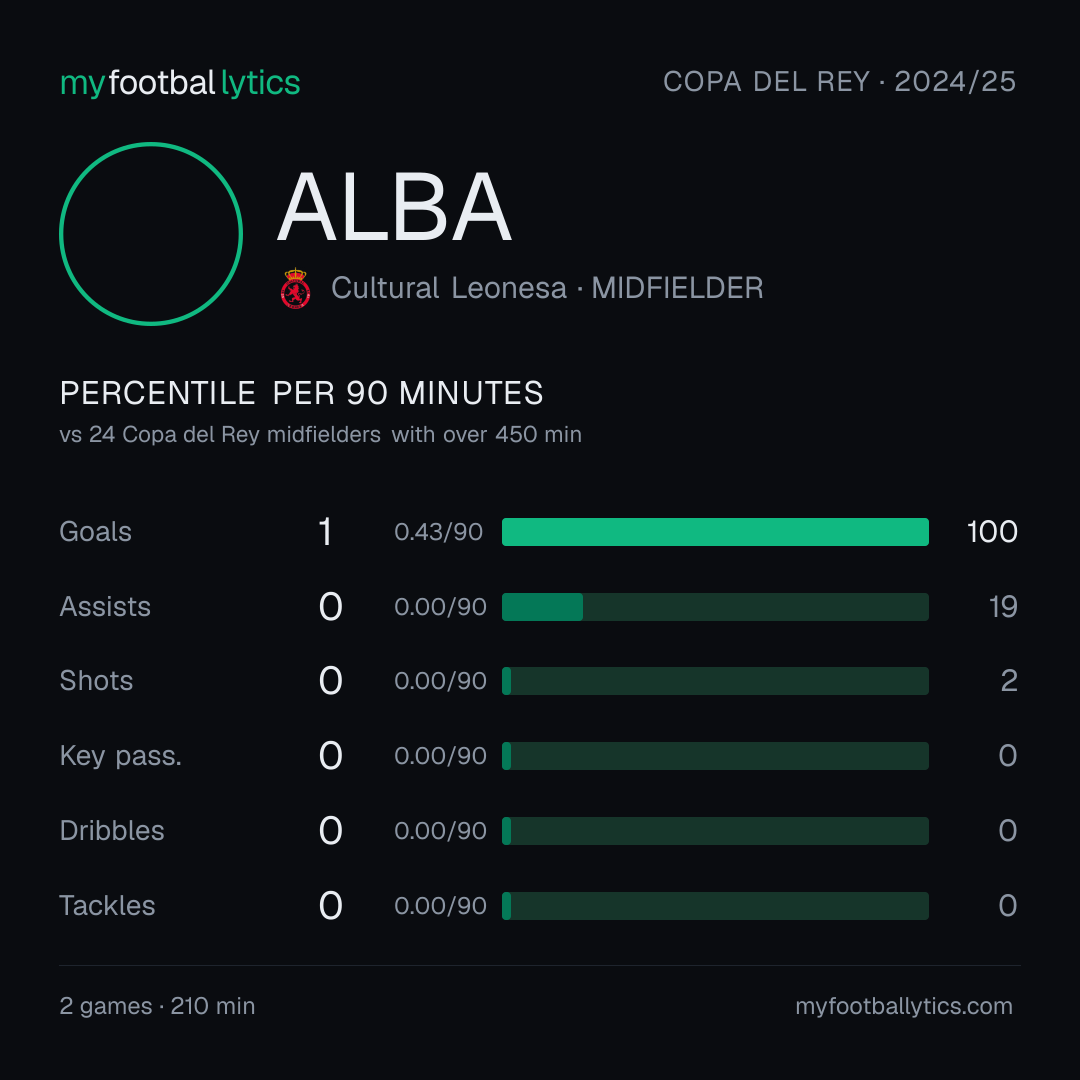Click the 100 percentile value for Goals
Viewport: 1080px width, 1080px height.
[992, 532]
